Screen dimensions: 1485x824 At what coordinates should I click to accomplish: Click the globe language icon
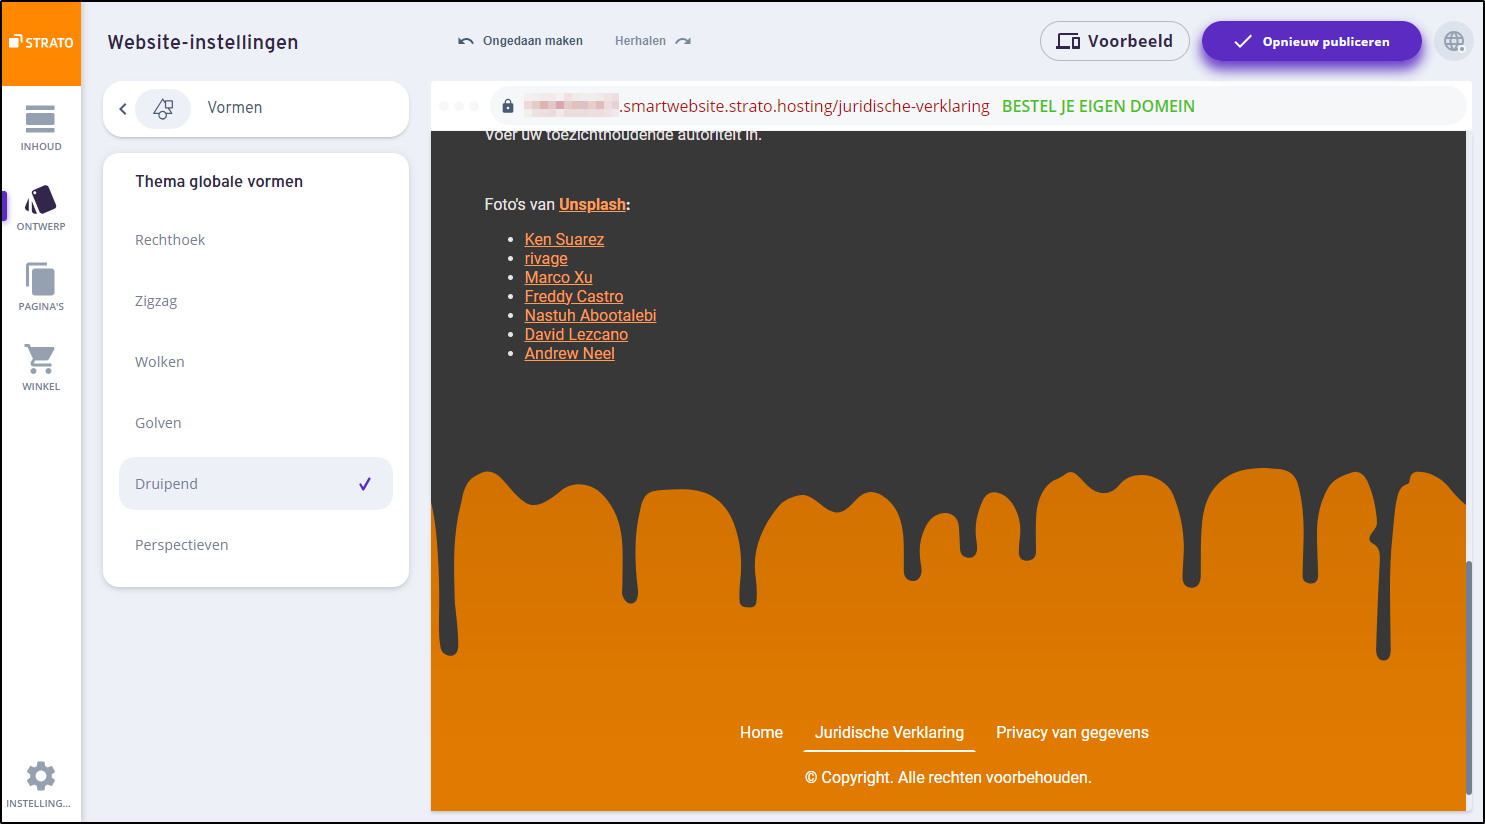pyautogui.click(x=1454, y=42)
